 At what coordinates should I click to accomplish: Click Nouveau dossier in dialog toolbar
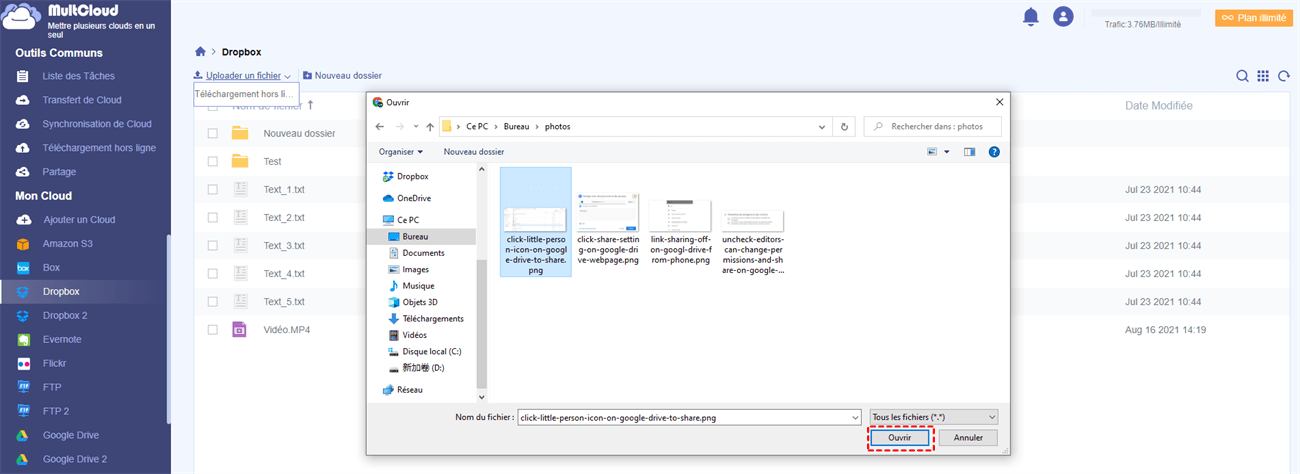tap(474, 152)
